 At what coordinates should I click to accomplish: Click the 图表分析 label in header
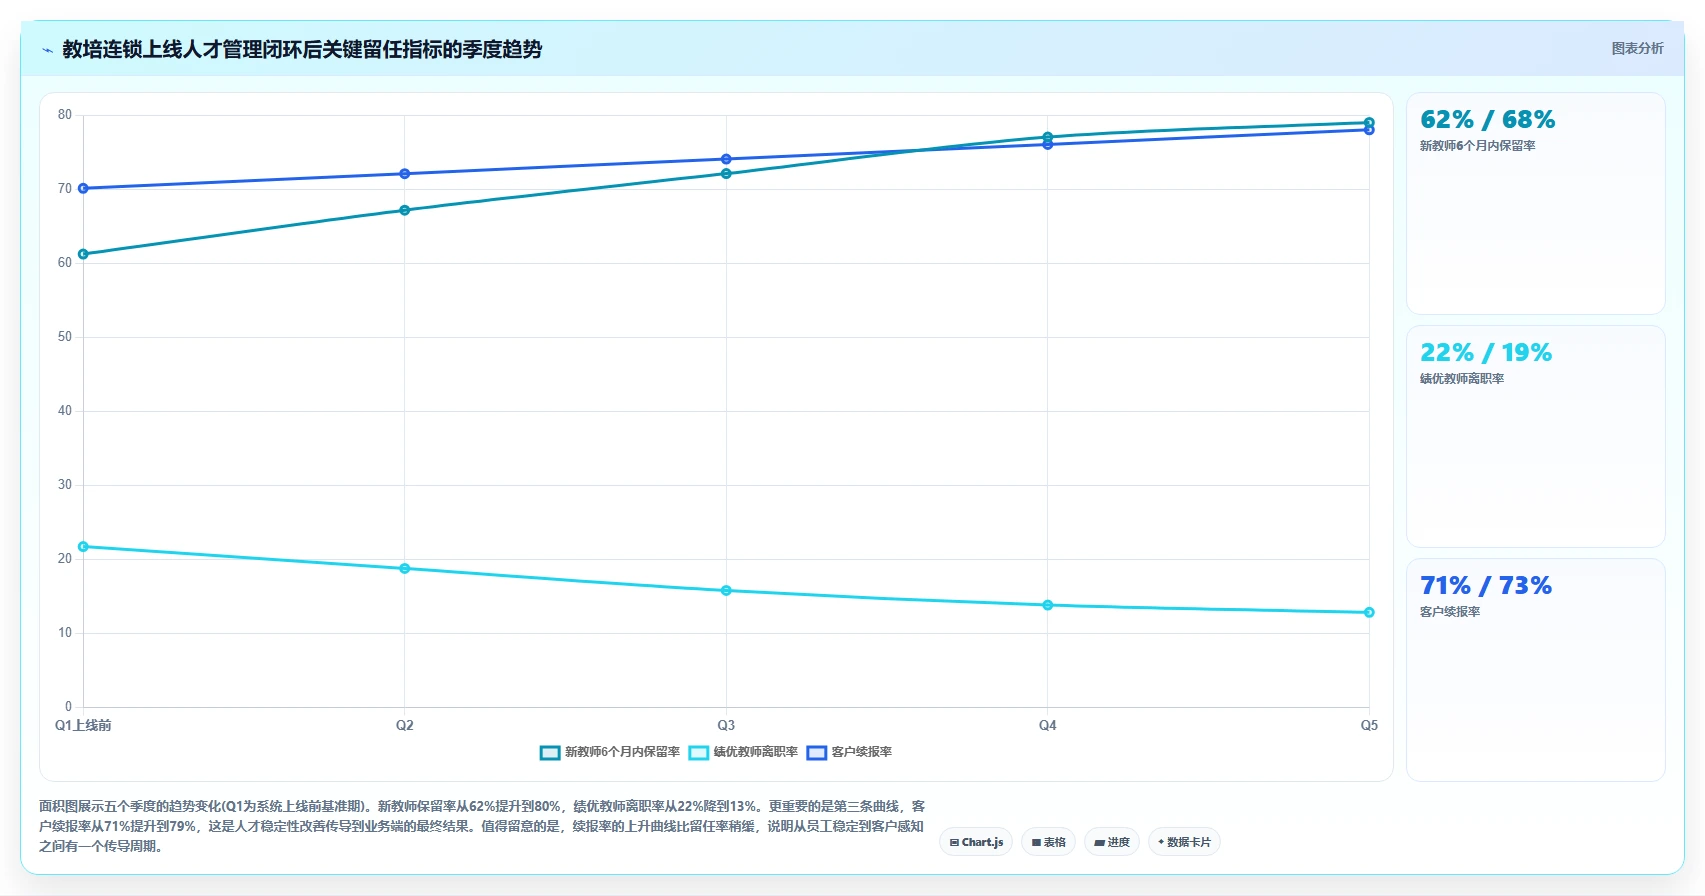click(1637, 48)
